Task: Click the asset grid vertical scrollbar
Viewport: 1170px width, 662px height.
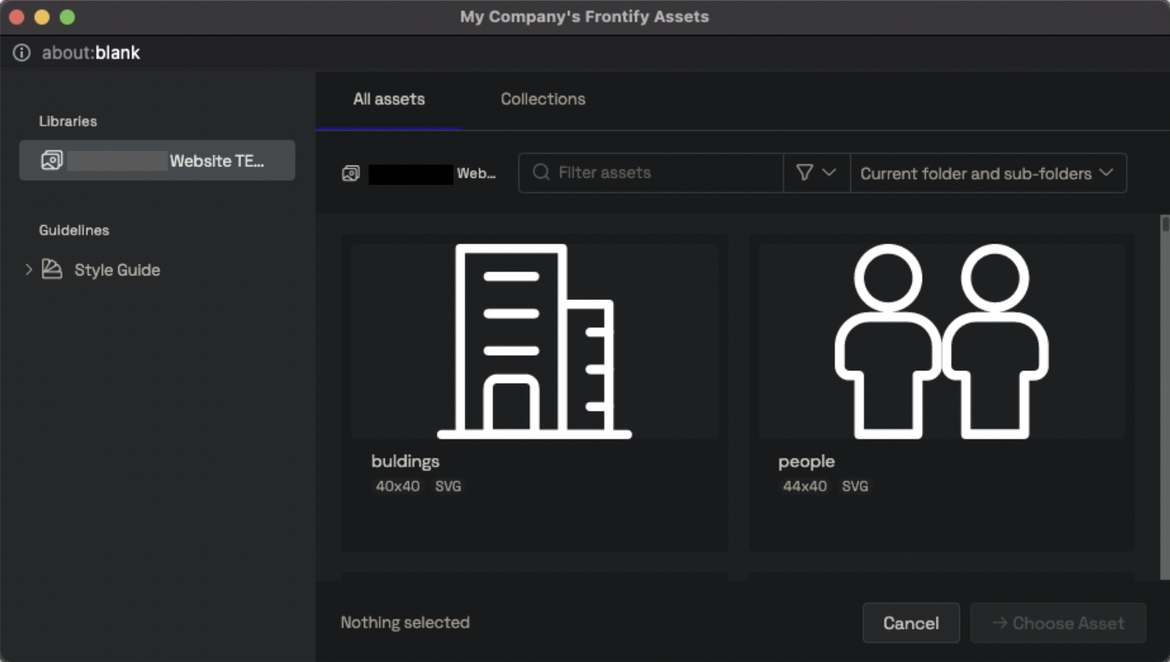Action: point(1165,397)
